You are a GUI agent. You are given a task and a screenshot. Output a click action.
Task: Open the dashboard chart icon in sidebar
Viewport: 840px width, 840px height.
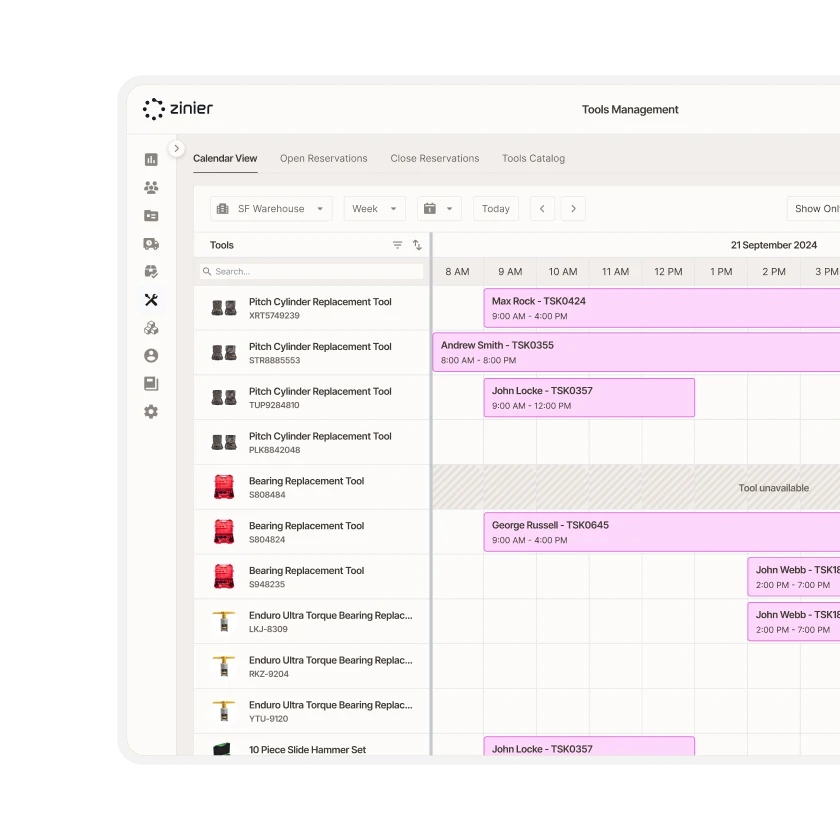point(151,159)
